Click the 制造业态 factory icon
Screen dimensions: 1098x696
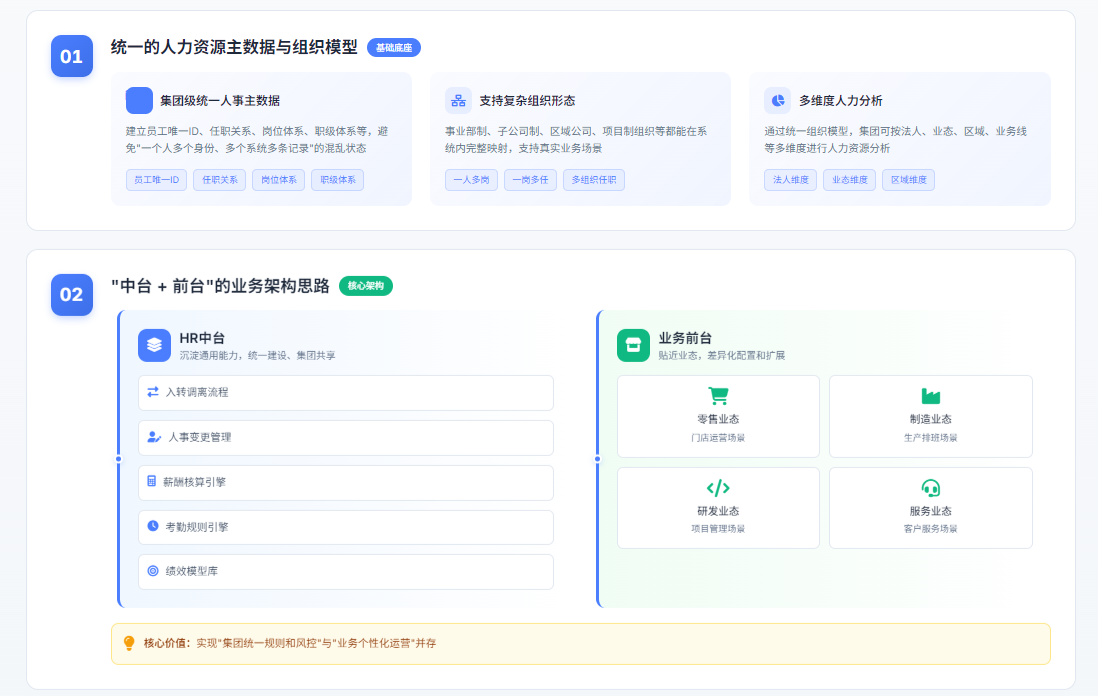pyautogui.click(x=930, y=396)
